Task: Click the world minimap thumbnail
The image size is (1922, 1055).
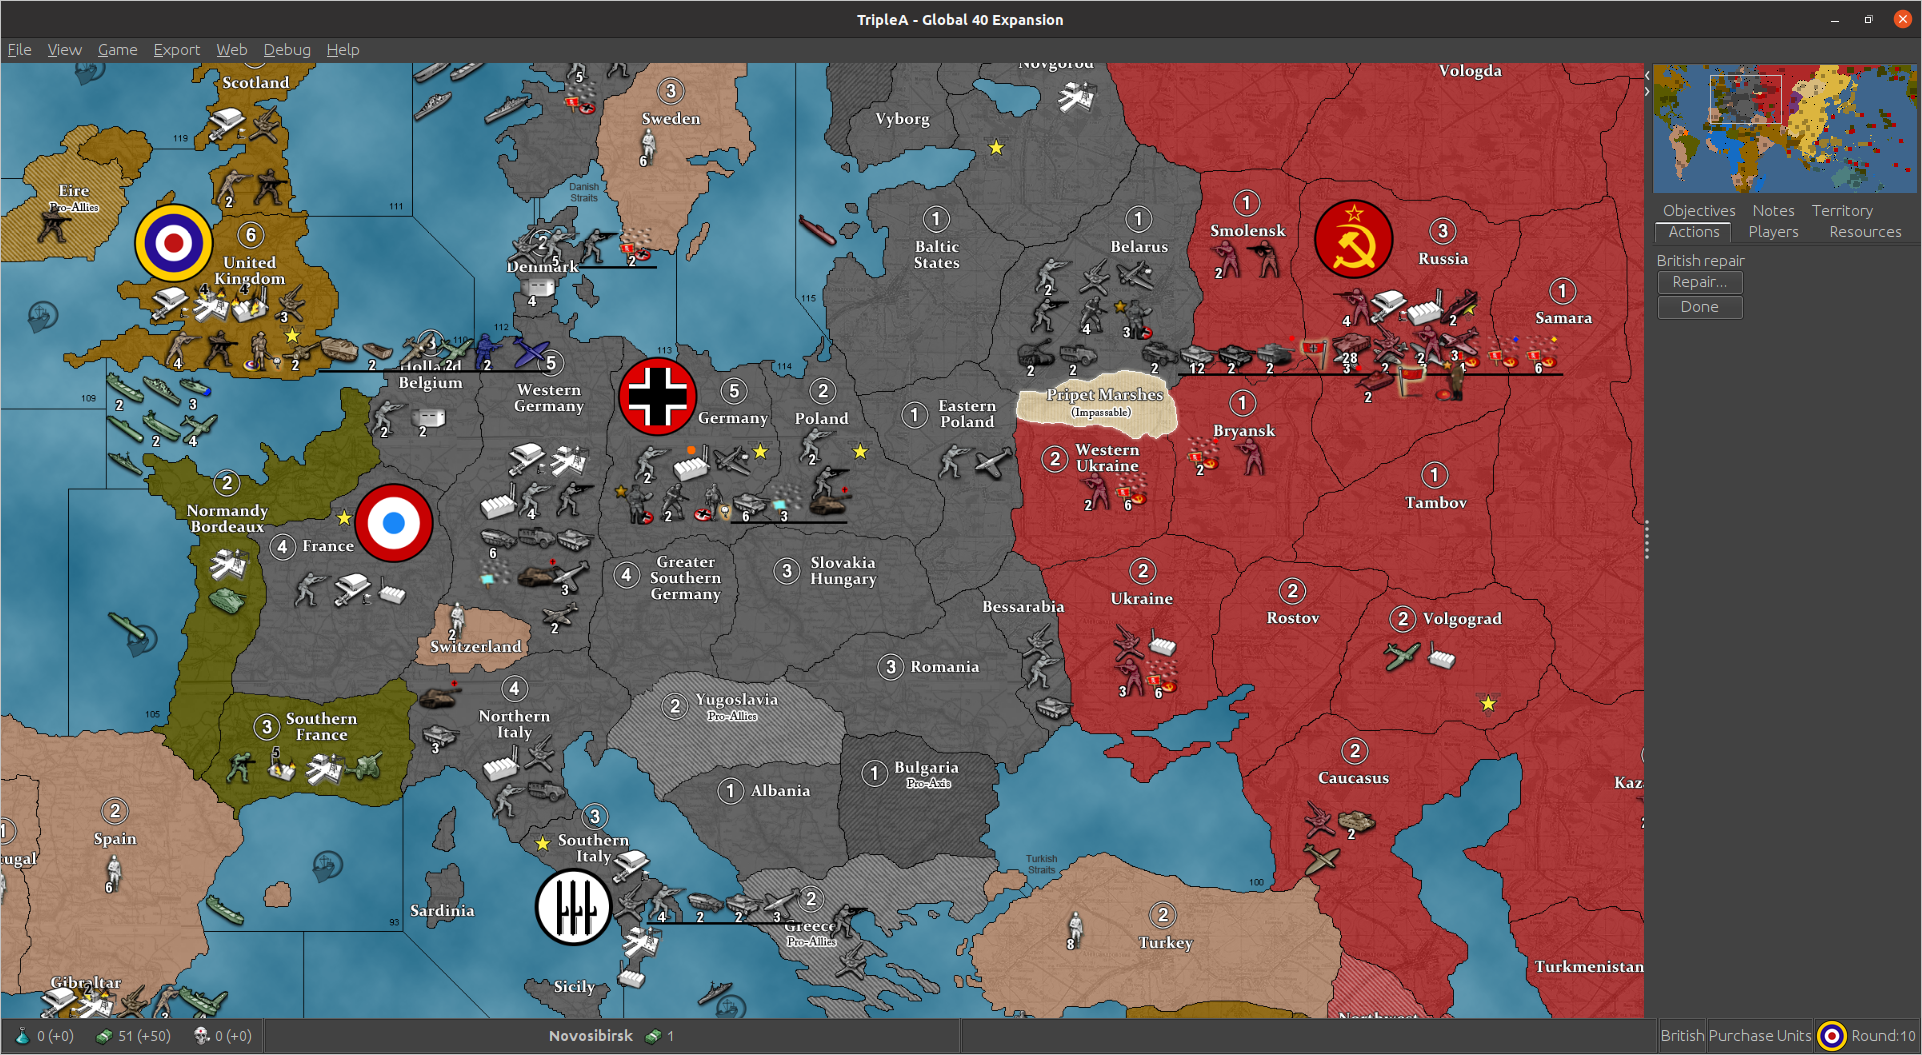Action: point(1784,128)
